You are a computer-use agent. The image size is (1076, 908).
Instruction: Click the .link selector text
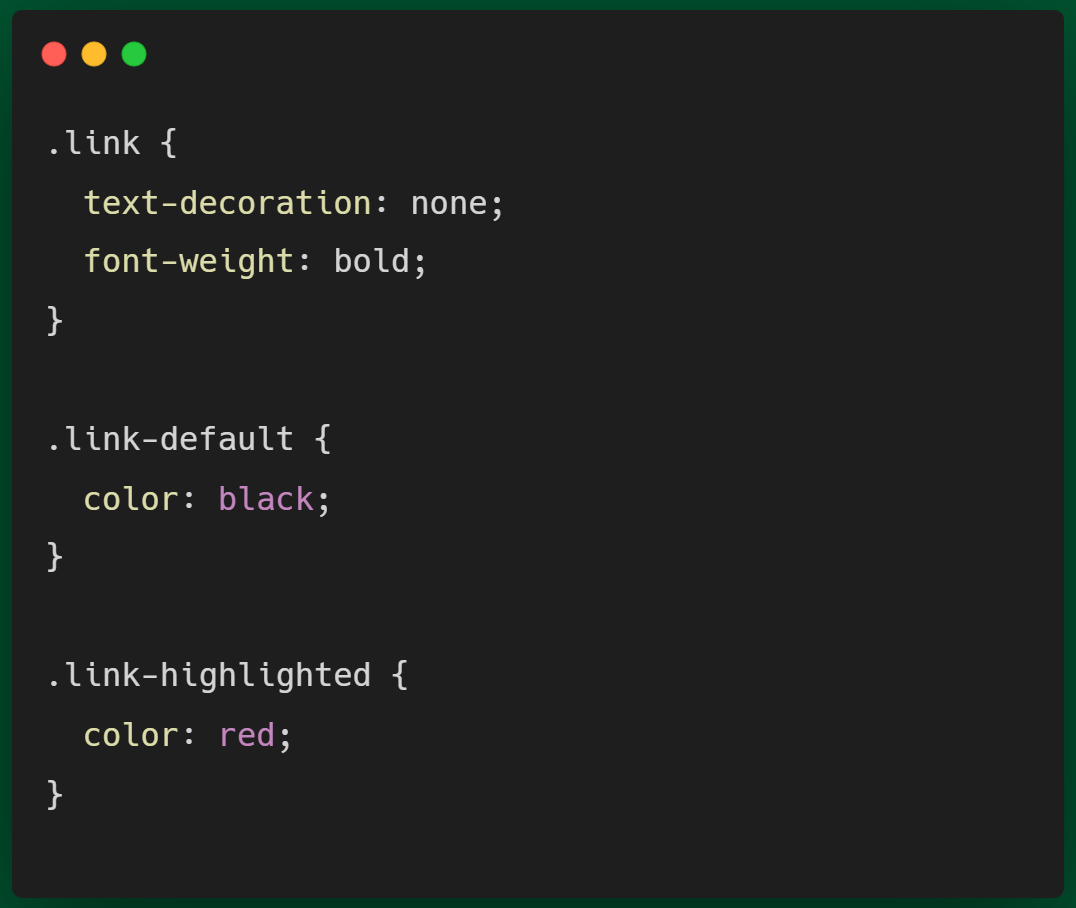94,143
